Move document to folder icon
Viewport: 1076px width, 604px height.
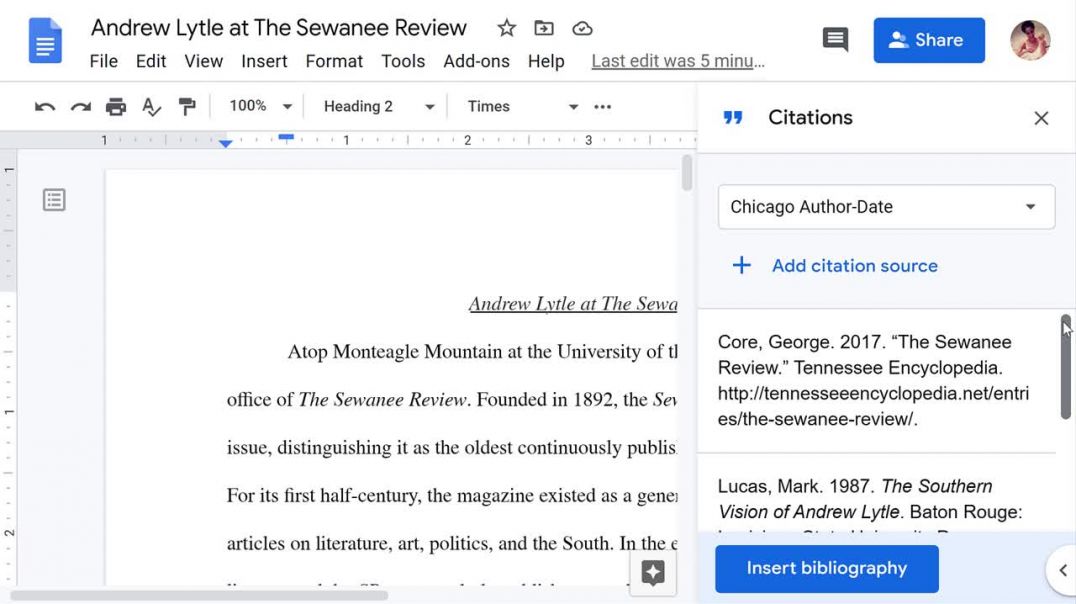[x=543, y=28]
